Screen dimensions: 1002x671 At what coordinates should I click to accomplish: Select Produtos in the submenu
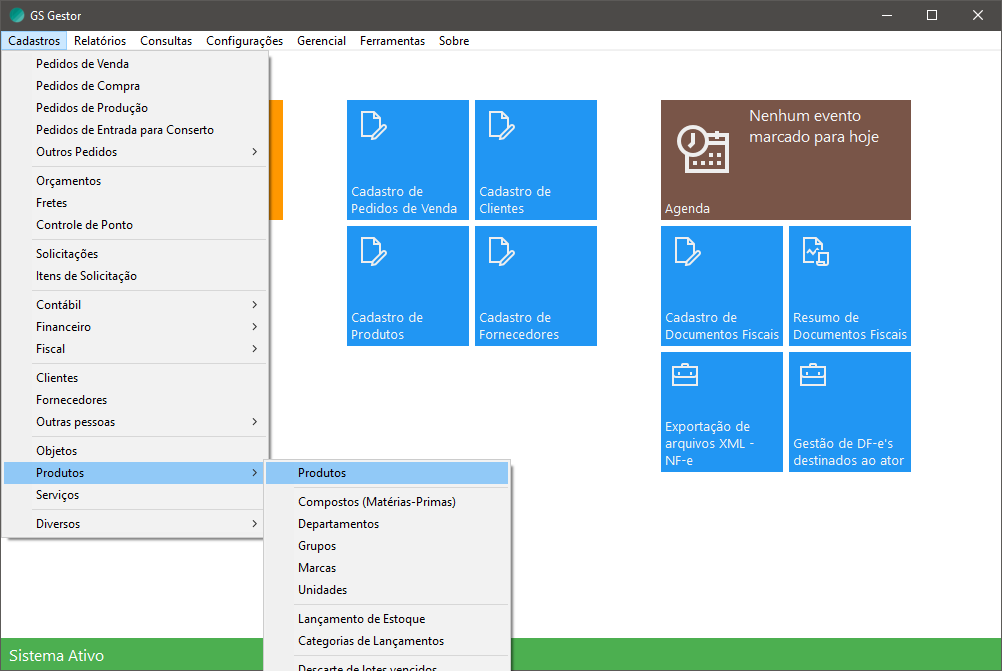click(386, 473)
